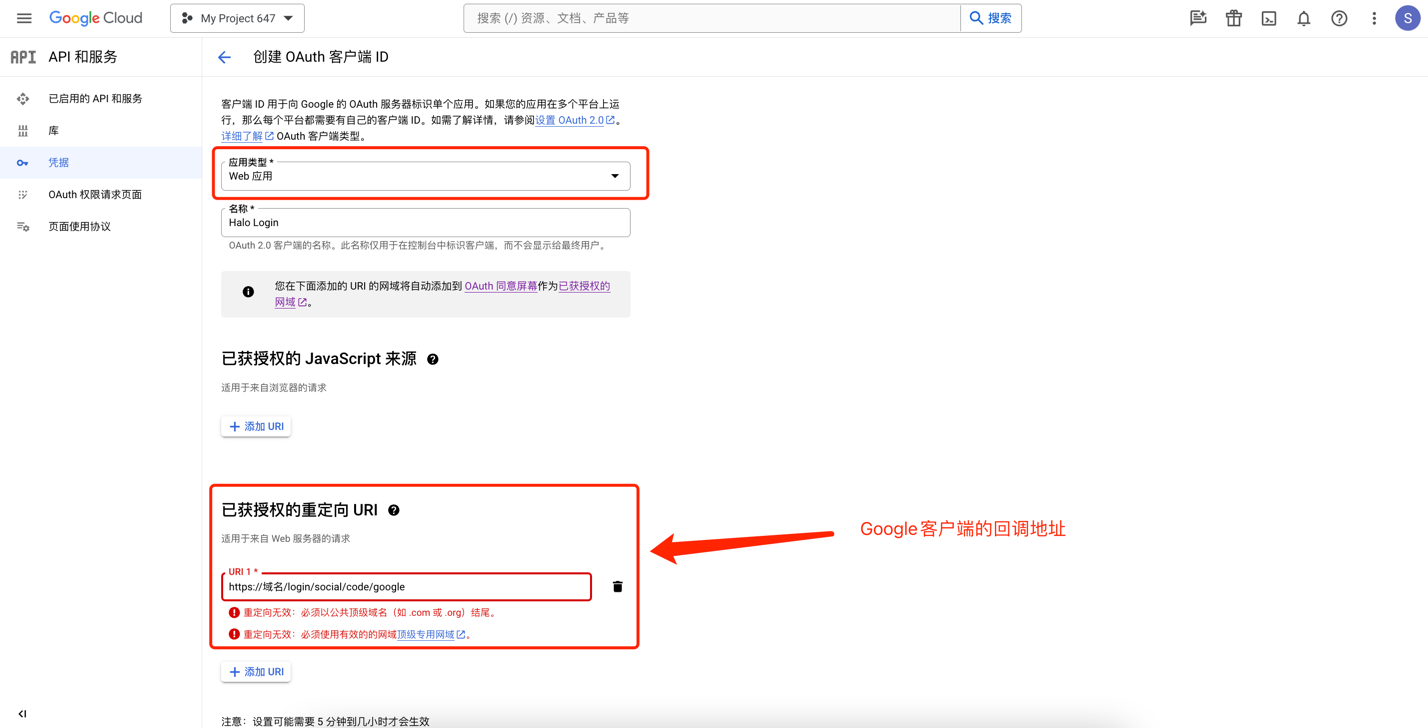Open the 应用类型 Web 应用 dropdown
Screen dimensions: 1428x728
point(426,176)
